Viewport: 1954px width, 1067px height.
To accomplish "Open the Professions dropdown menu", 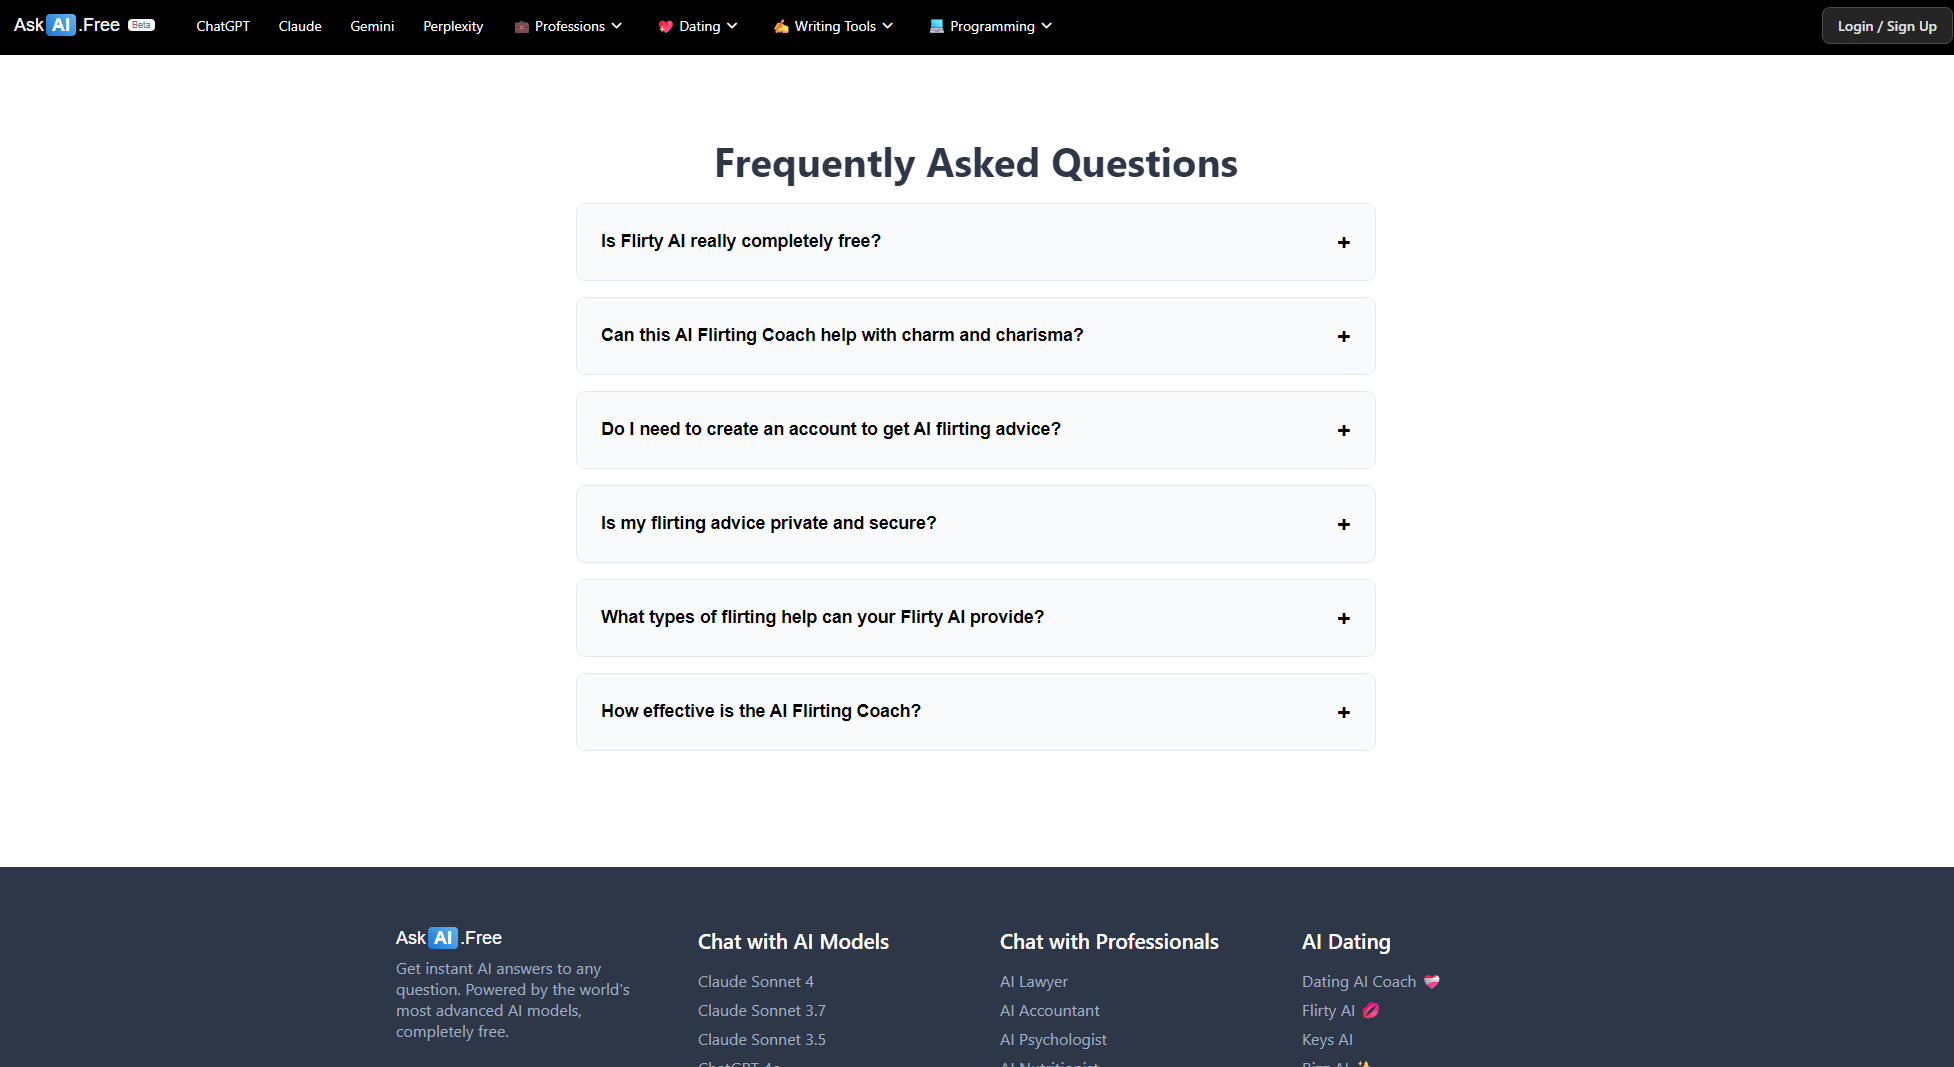I will (x=568, y=26).
